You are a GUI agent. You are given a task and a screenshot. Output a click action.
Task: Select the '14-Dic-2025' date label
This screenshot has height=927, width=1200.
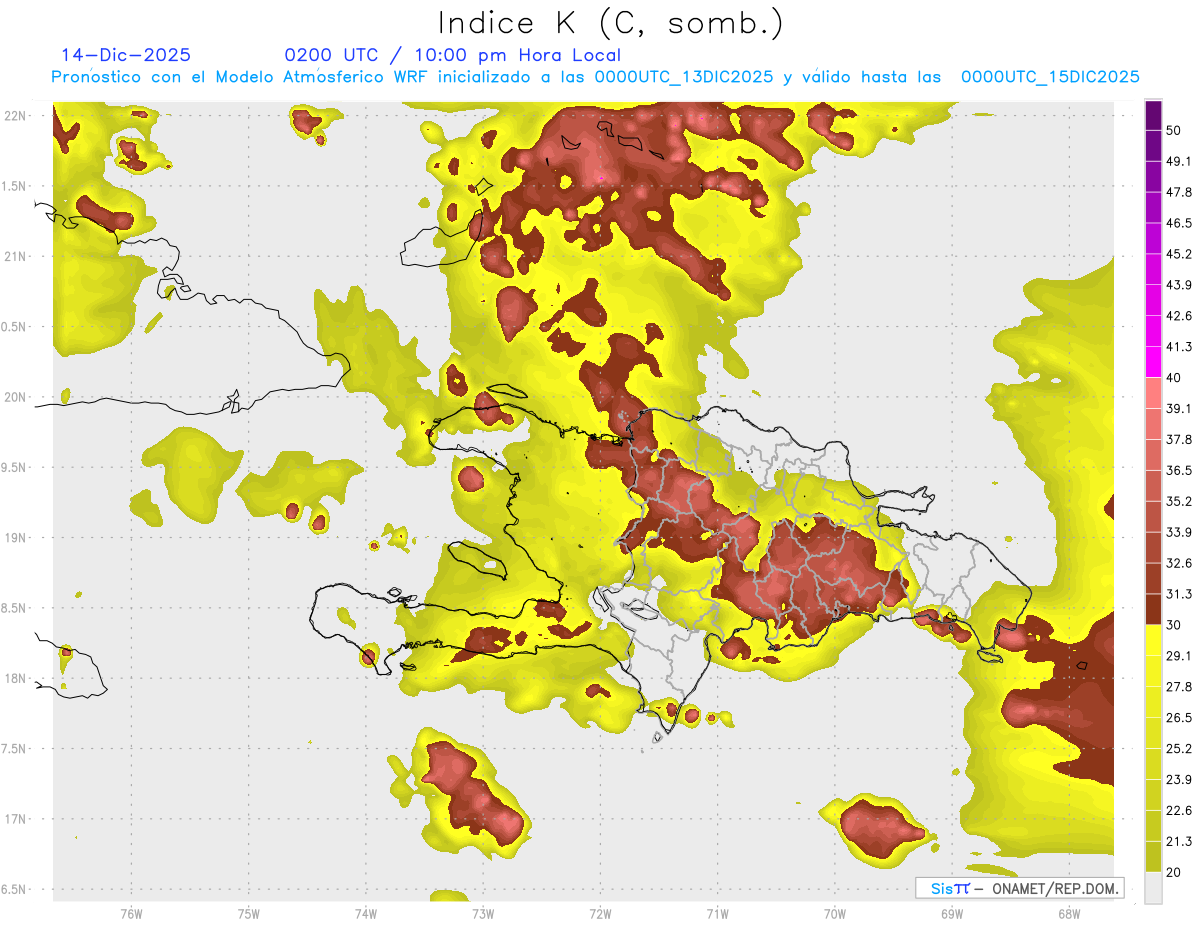point(126,55)
